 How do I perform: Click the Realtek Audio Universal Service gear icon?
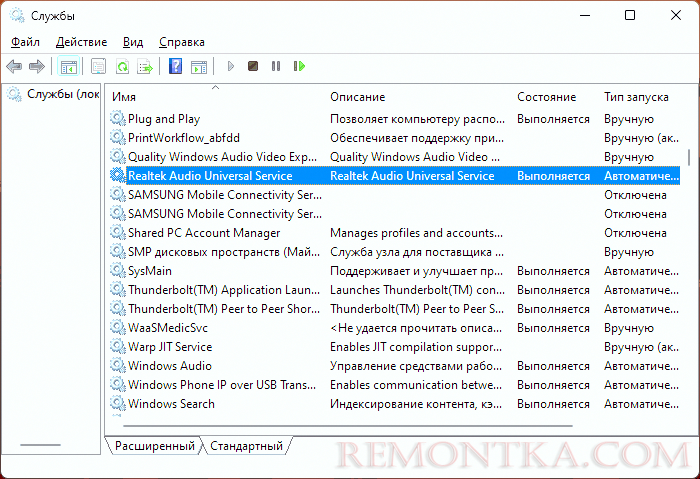point(118,175)
